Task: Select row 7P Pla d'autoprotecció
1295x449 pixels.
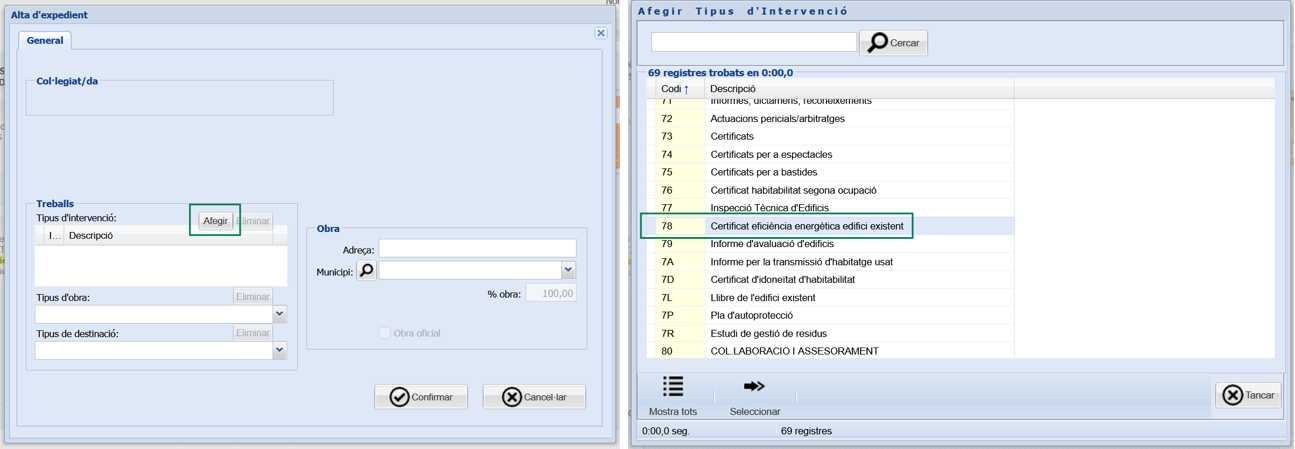Action: [x=830, y=316]
